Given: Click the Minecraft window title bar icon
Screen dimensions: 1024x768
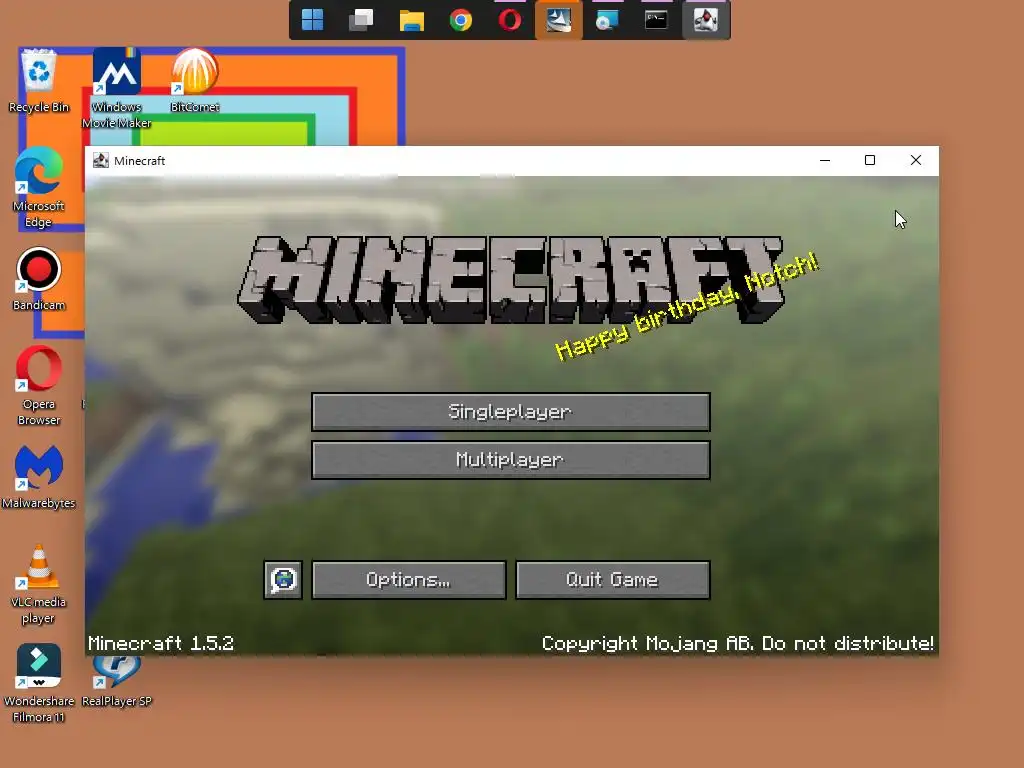Looking at the screenshot, I should [101, 161].
